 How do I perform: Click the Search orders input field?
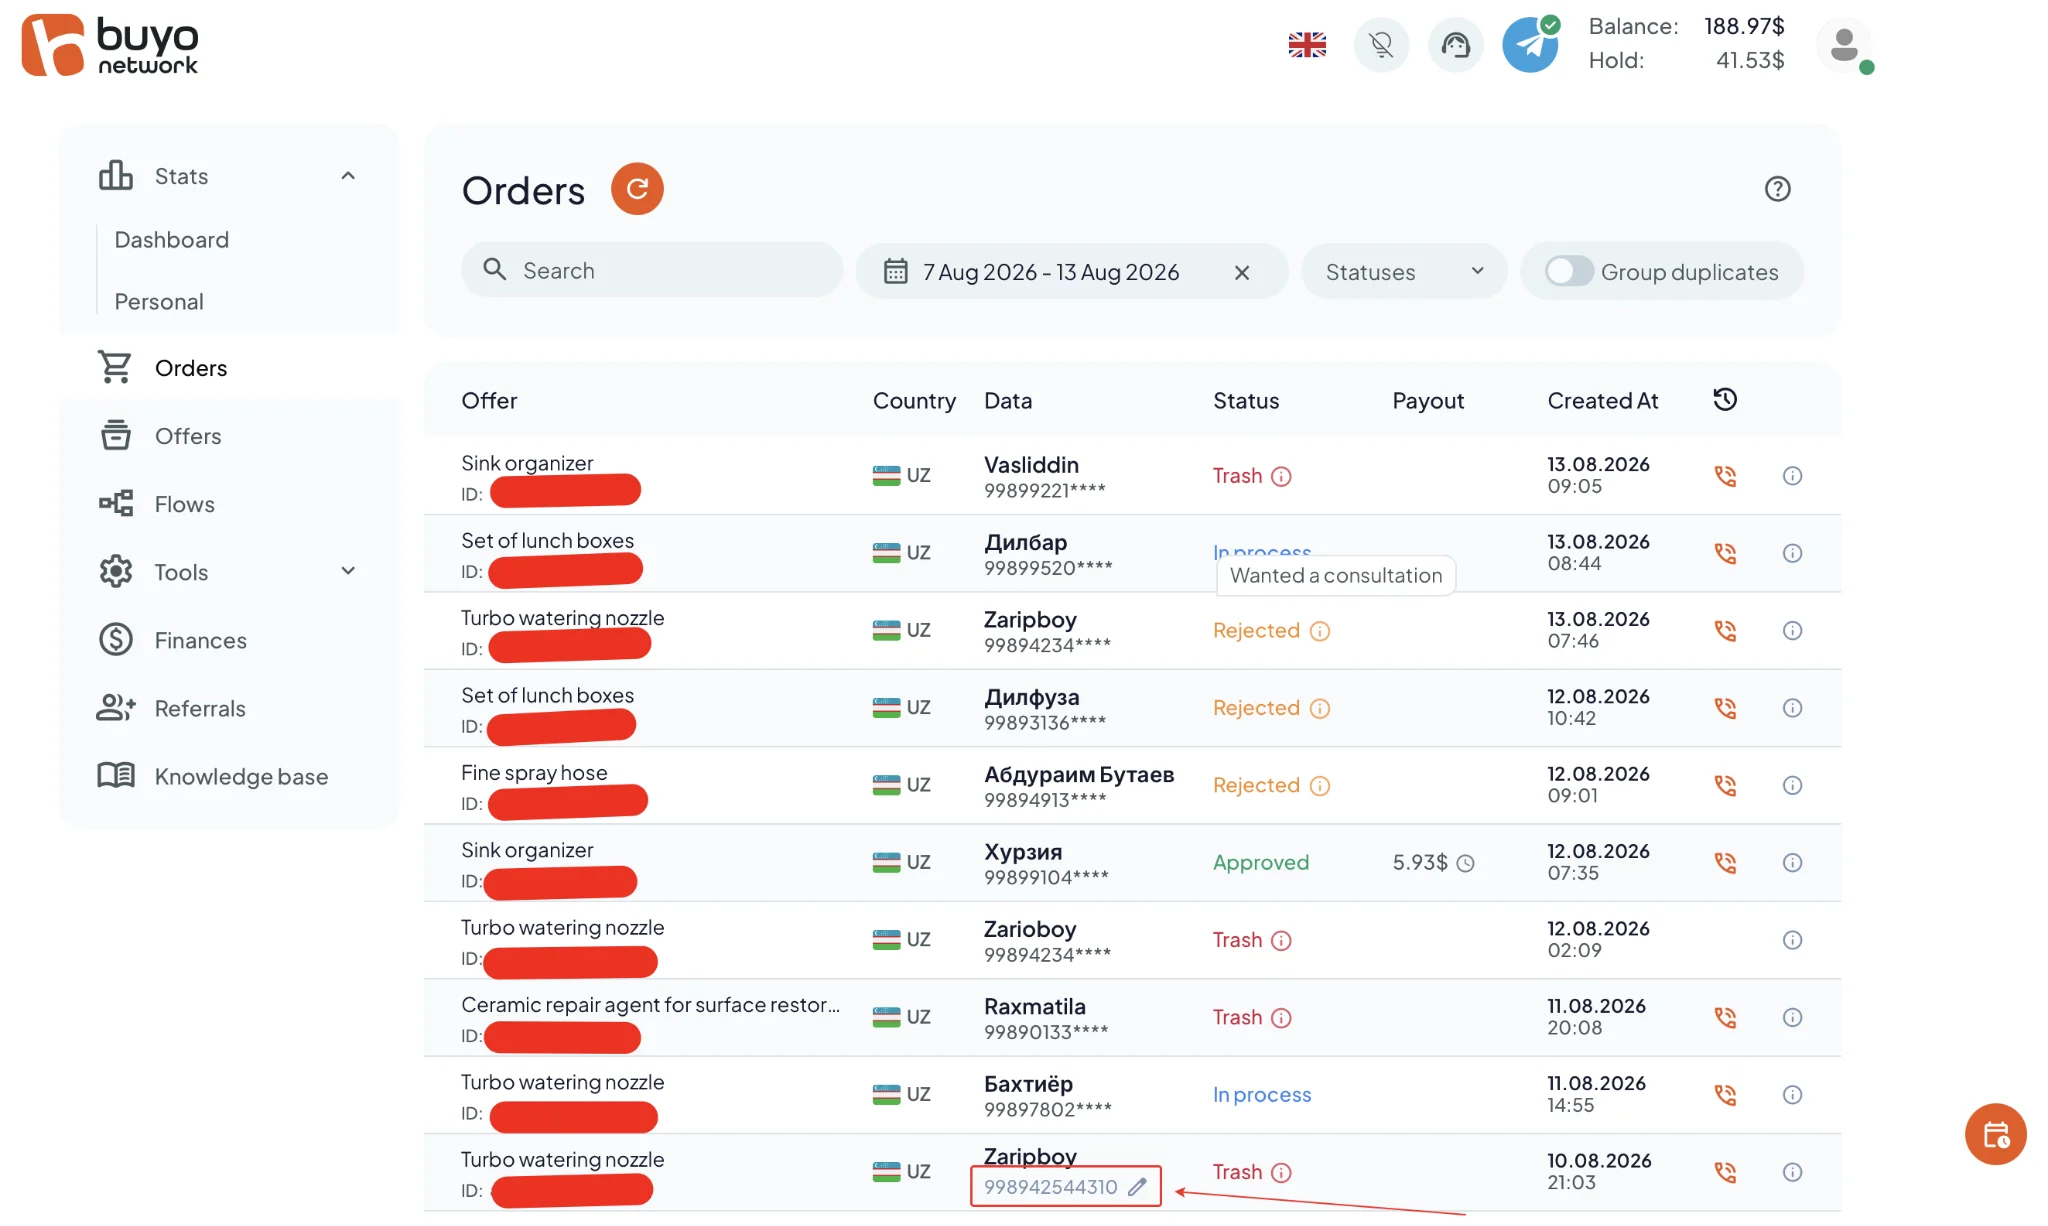(x=652, y=270)
